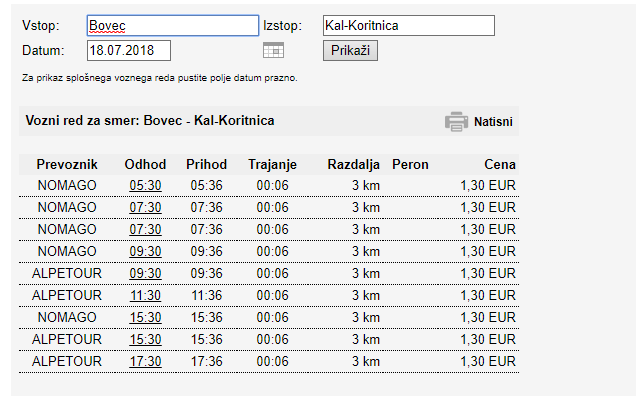Focus the Izstop field with Kal-Koritnica

click(x=409, y=26)
